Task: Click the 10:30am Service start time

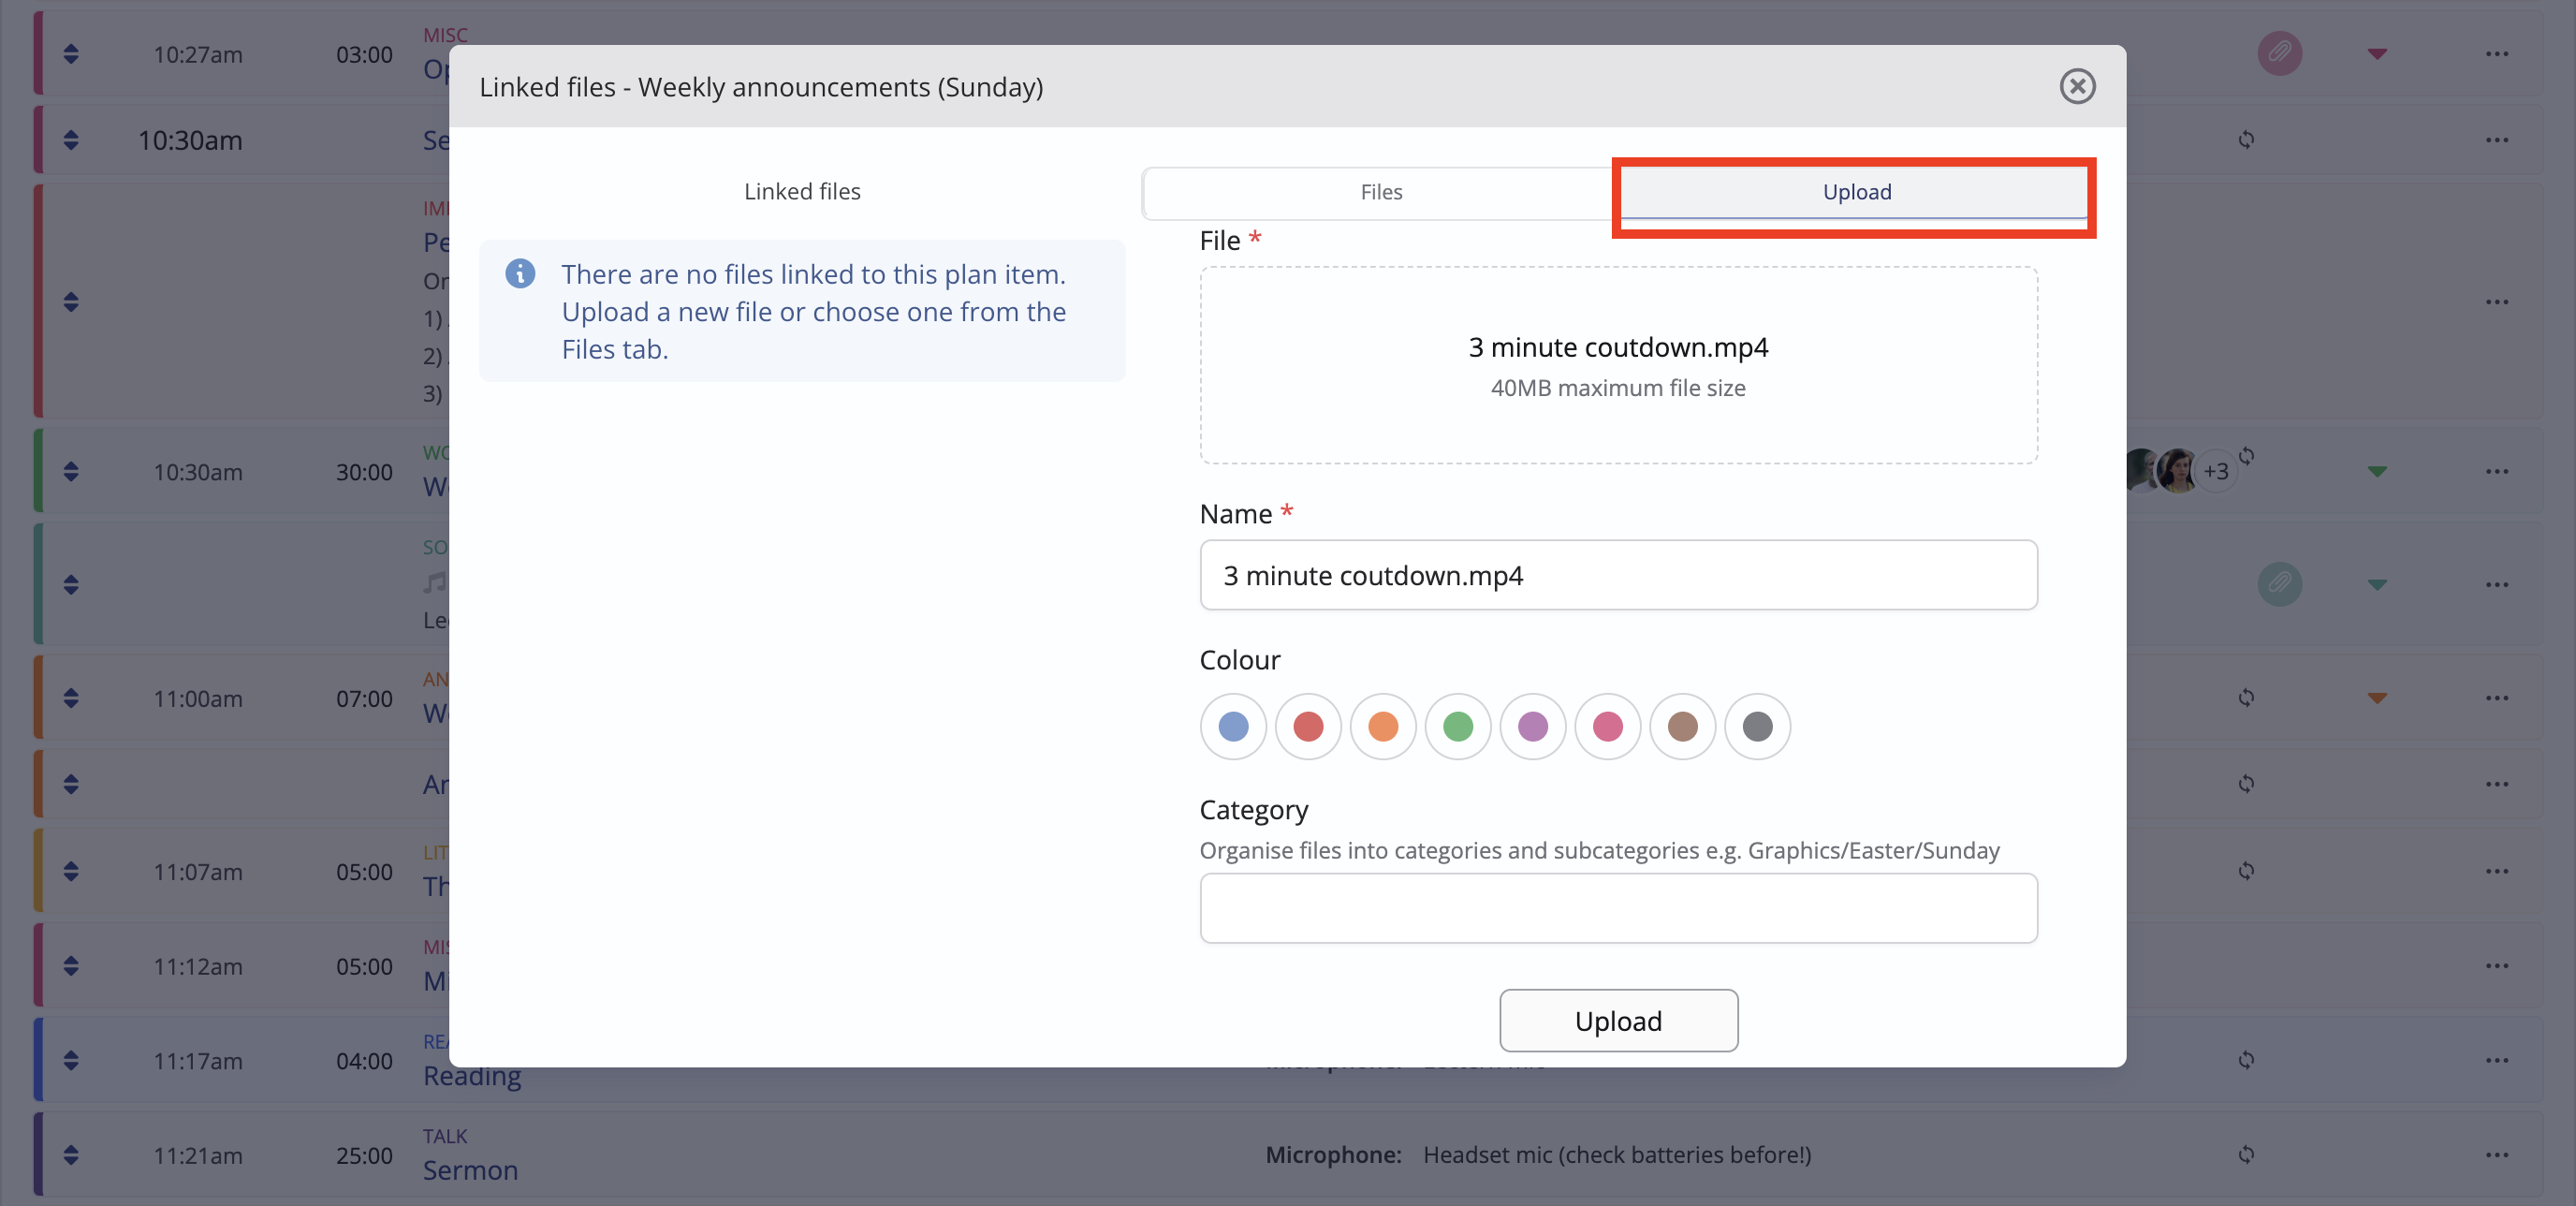Action: 190,140
